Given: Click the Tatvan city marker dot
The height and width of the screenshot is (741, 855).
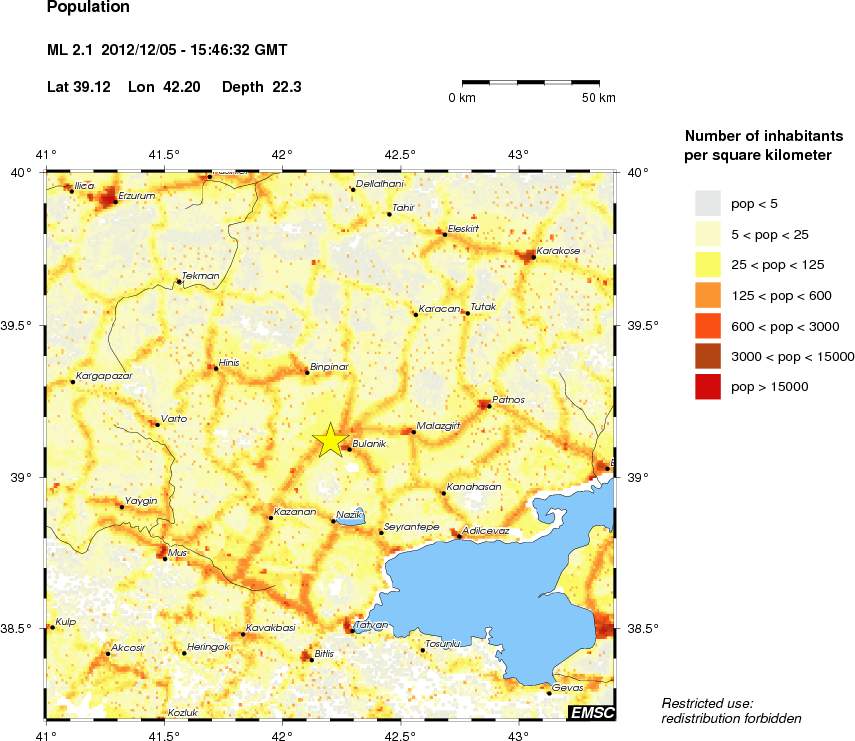Looking at the screenshot, I should point(352,630).
